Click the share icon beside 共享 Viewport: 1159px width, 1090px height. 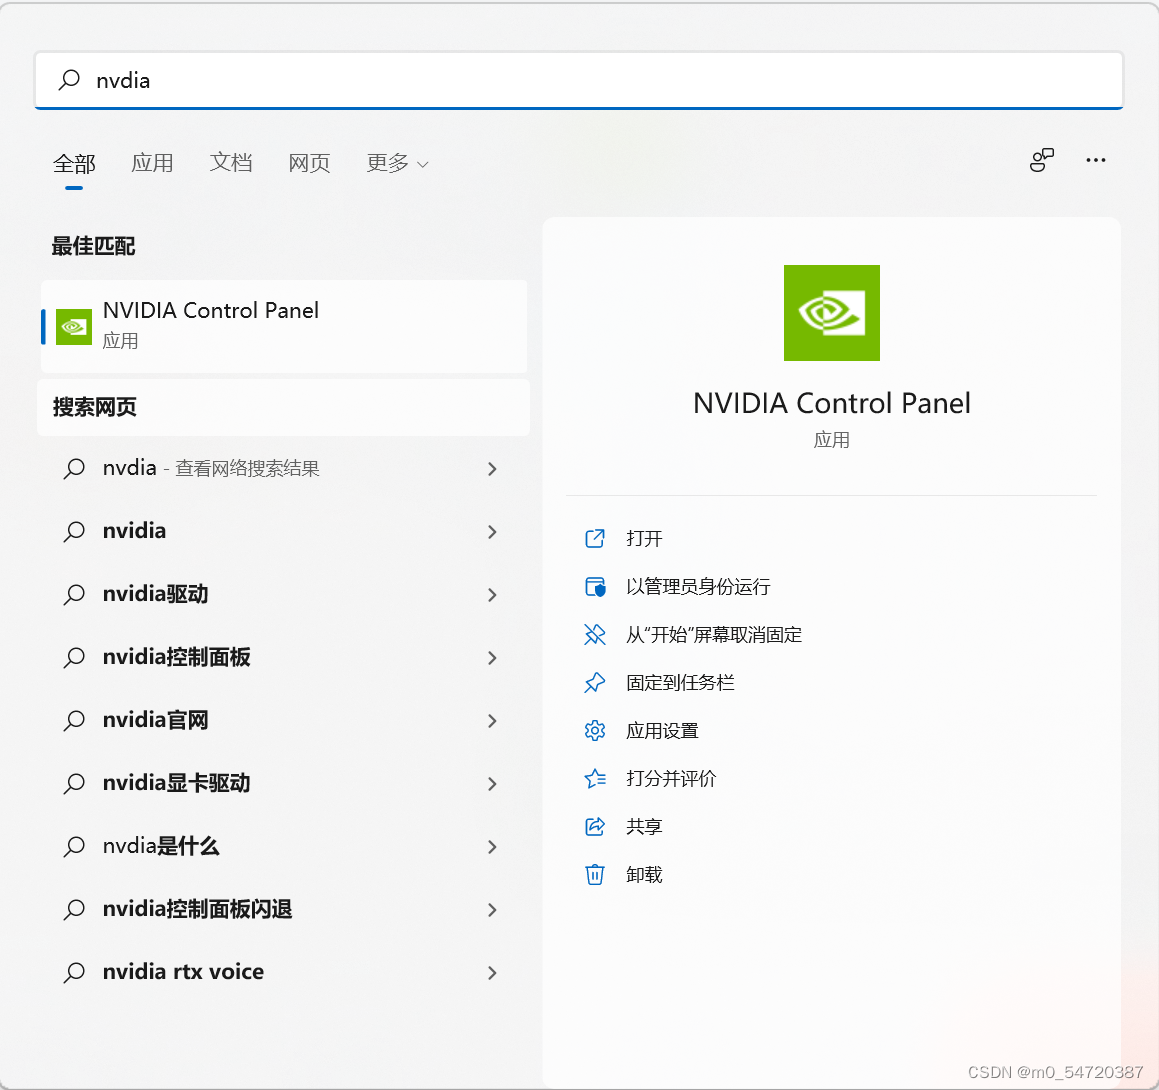pyautogui.click(x=595, y=827)
